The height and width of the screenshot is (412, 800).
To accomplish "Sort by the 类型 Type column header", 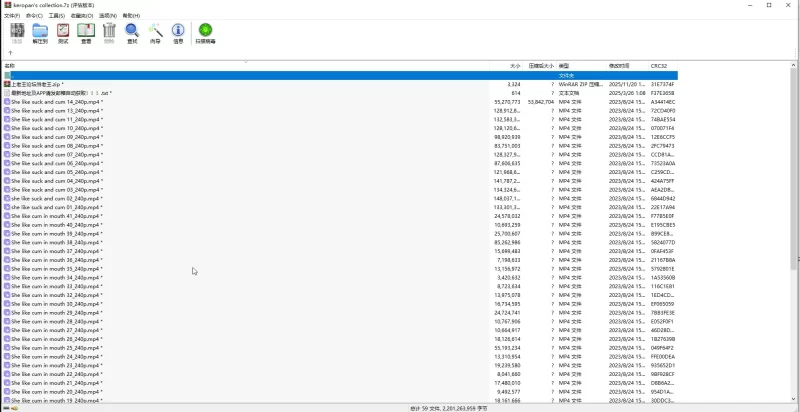I will coord(581,66).
